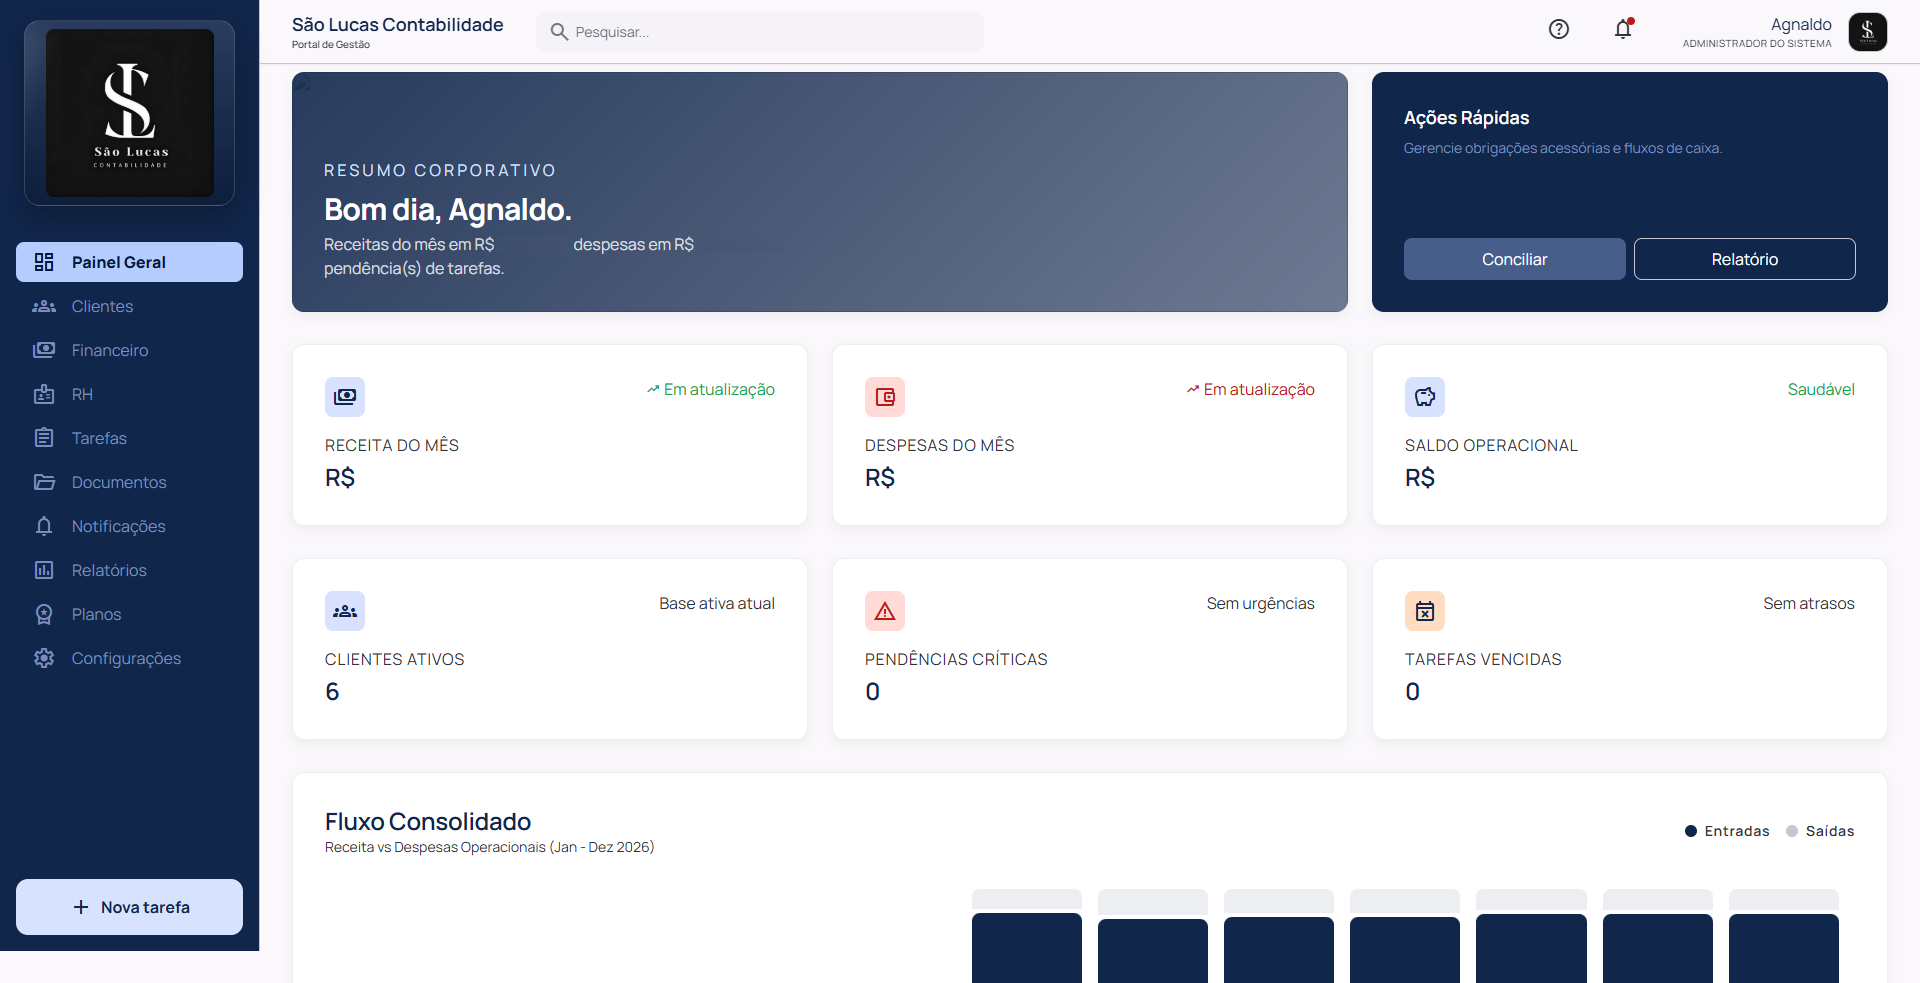Toggle the Entradas legend item
This screenshot has height=983, width=1920.
1727,831
